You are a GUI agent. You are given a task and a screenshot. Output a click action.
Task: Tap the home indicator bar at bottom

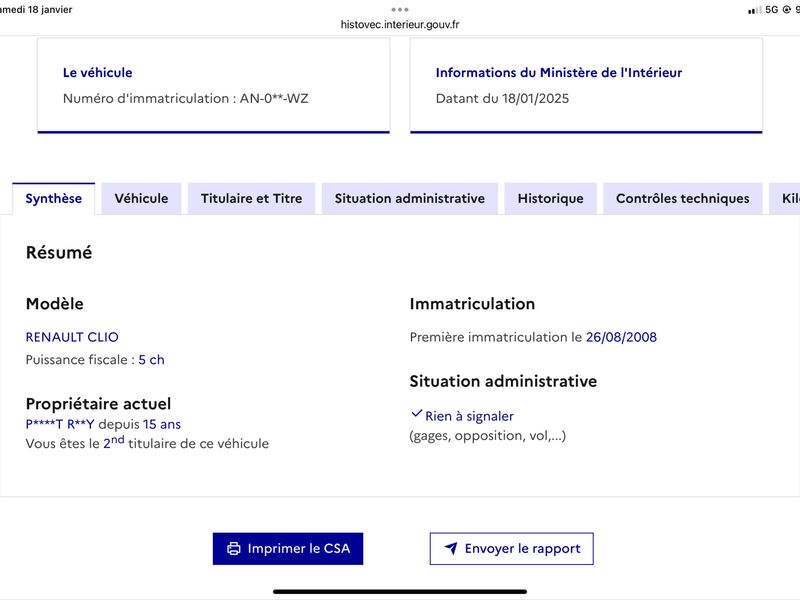click(x=400, y=592)
